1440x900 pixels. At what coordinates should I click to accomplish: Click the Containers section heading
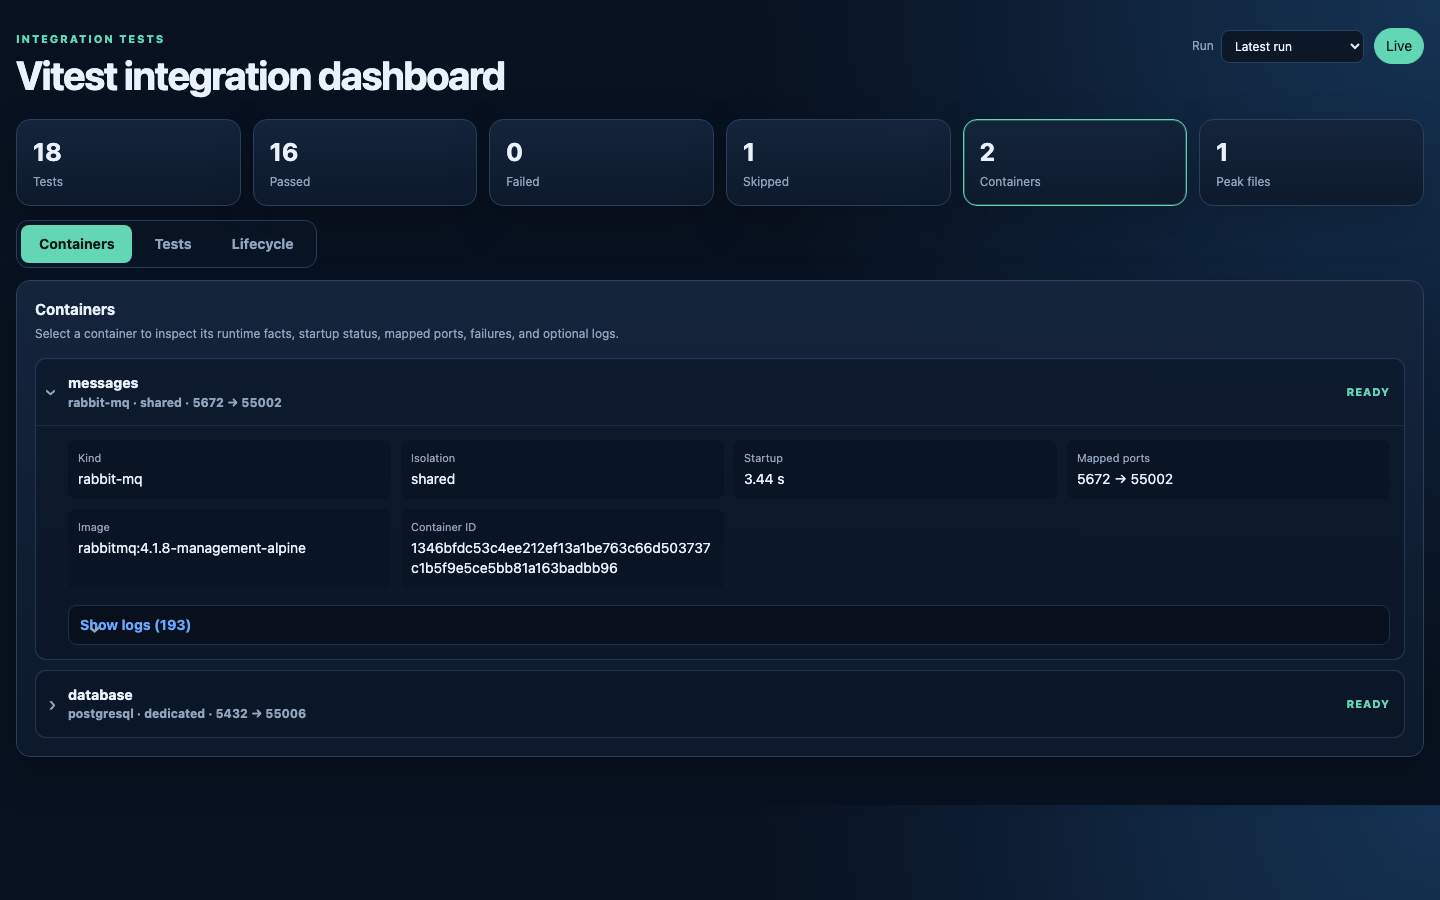click(x=75, y=310)
